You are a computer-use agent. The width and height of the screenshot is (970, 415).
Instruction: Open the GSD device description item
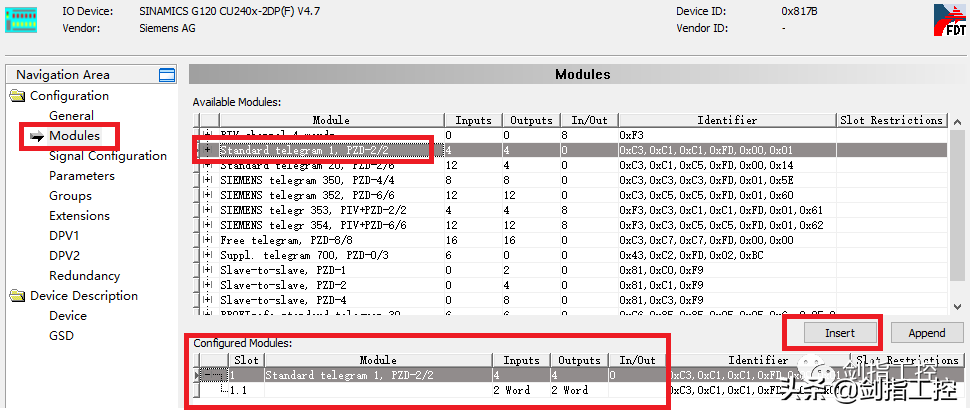tap(61, 336)
